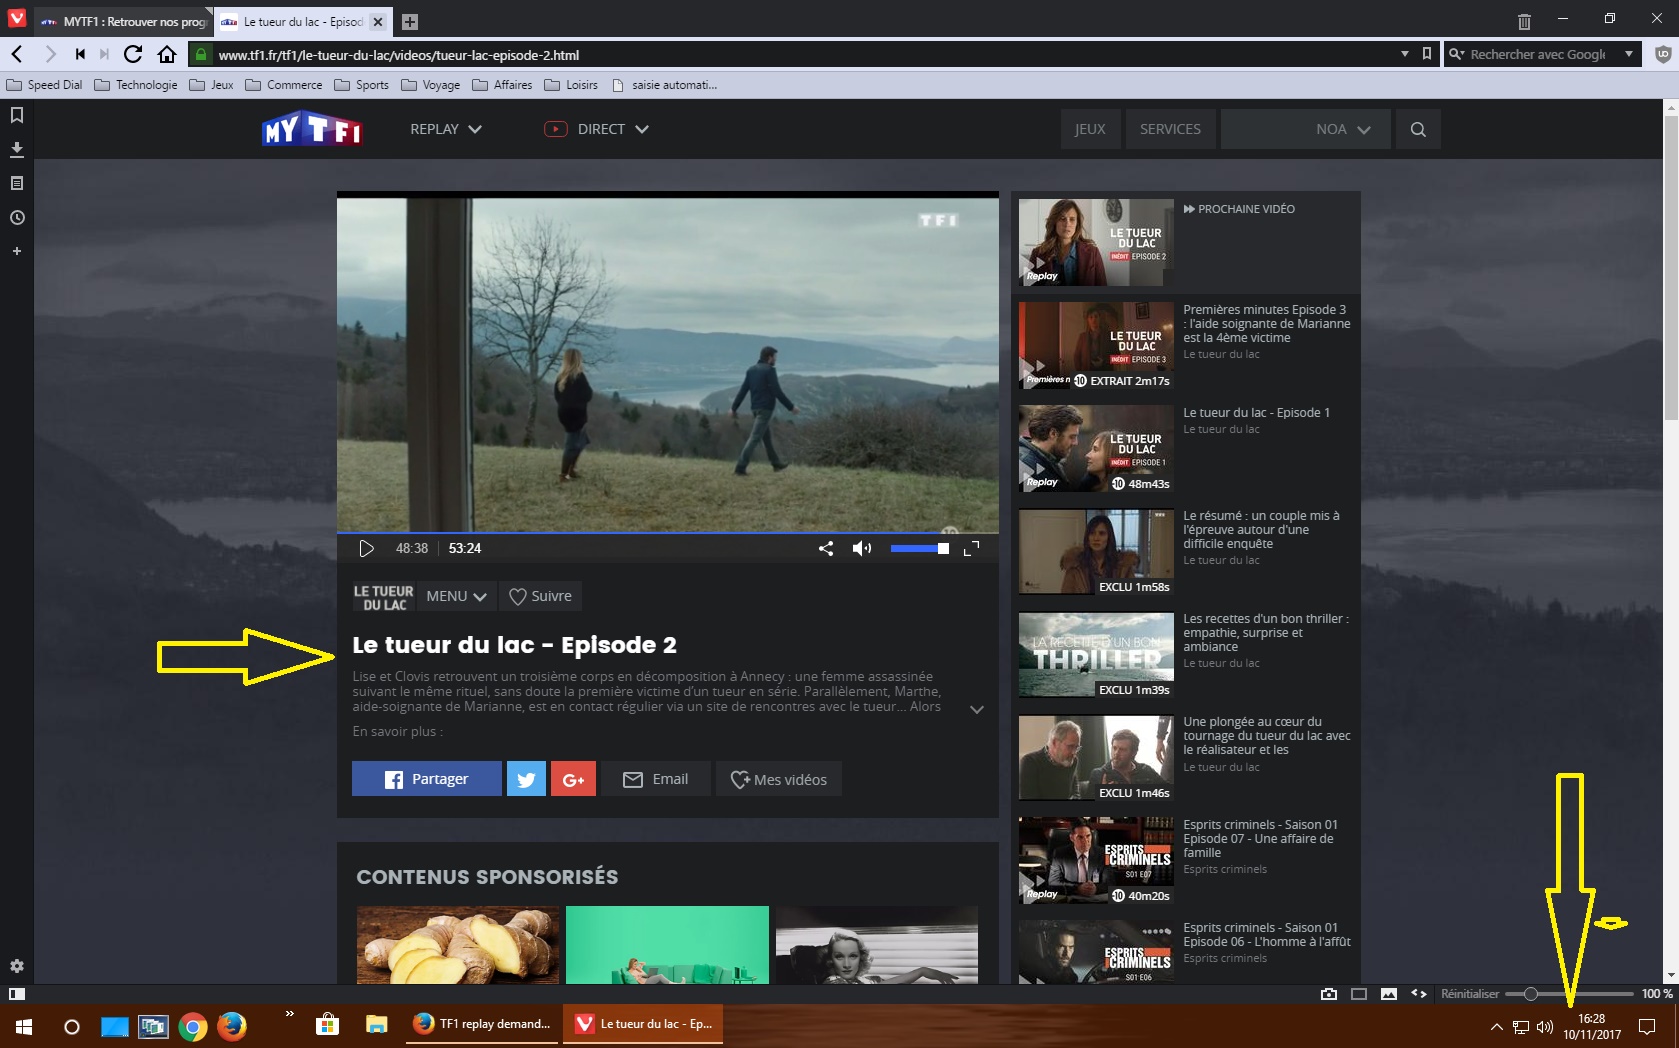
Task: Expand the DIRECT menu
Action: [597, 129]
